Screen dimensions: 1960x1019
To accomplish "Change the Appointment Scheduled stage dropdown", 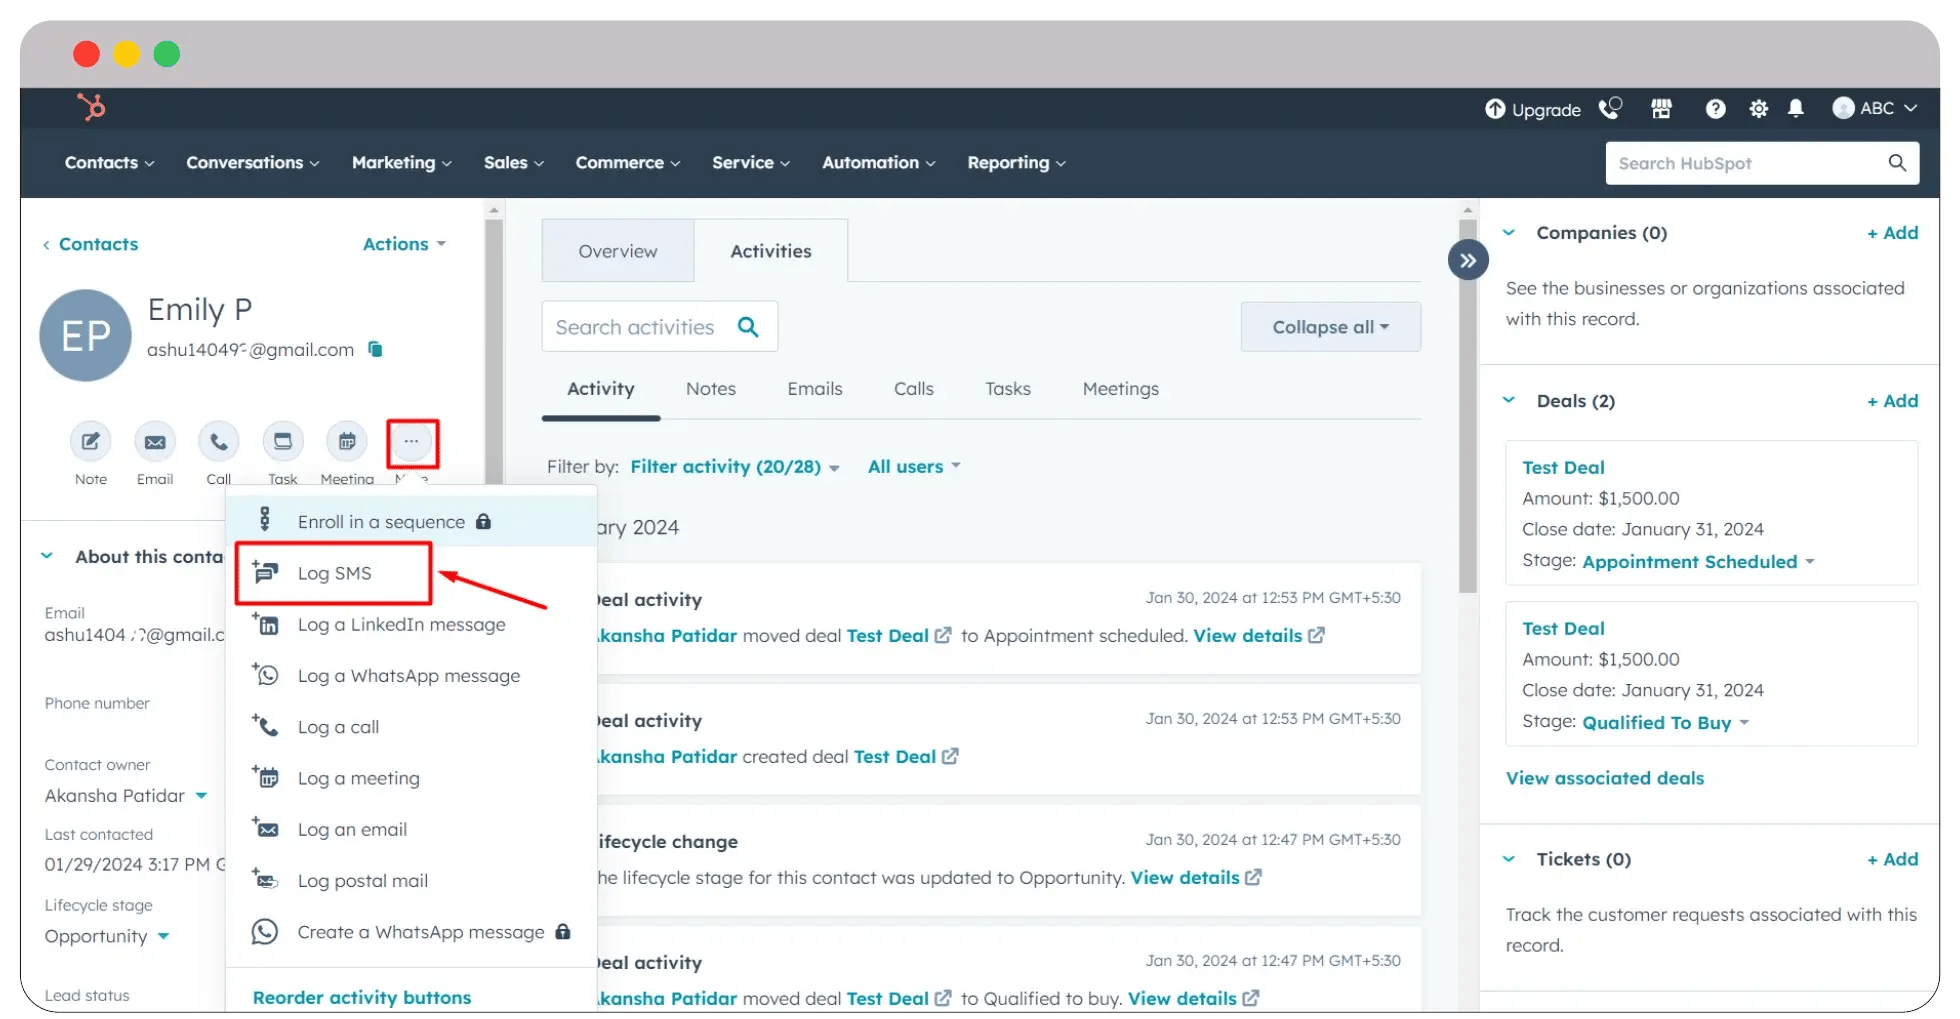I will point(1696,561).
